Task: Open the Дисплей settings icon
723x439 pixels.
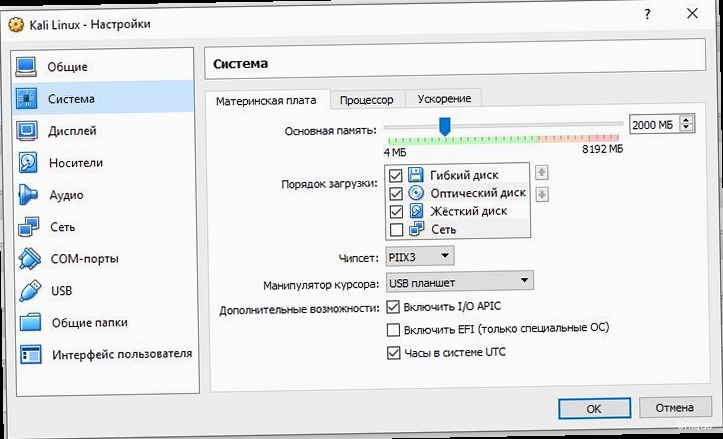Action: tap(29, 131)
